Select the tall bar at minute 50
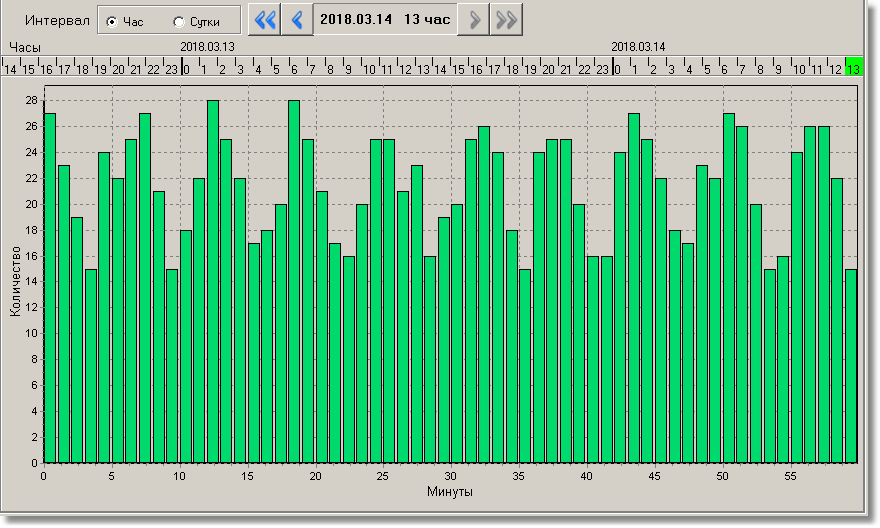Viewport: 880px width, 528px height. pos(729,288)
